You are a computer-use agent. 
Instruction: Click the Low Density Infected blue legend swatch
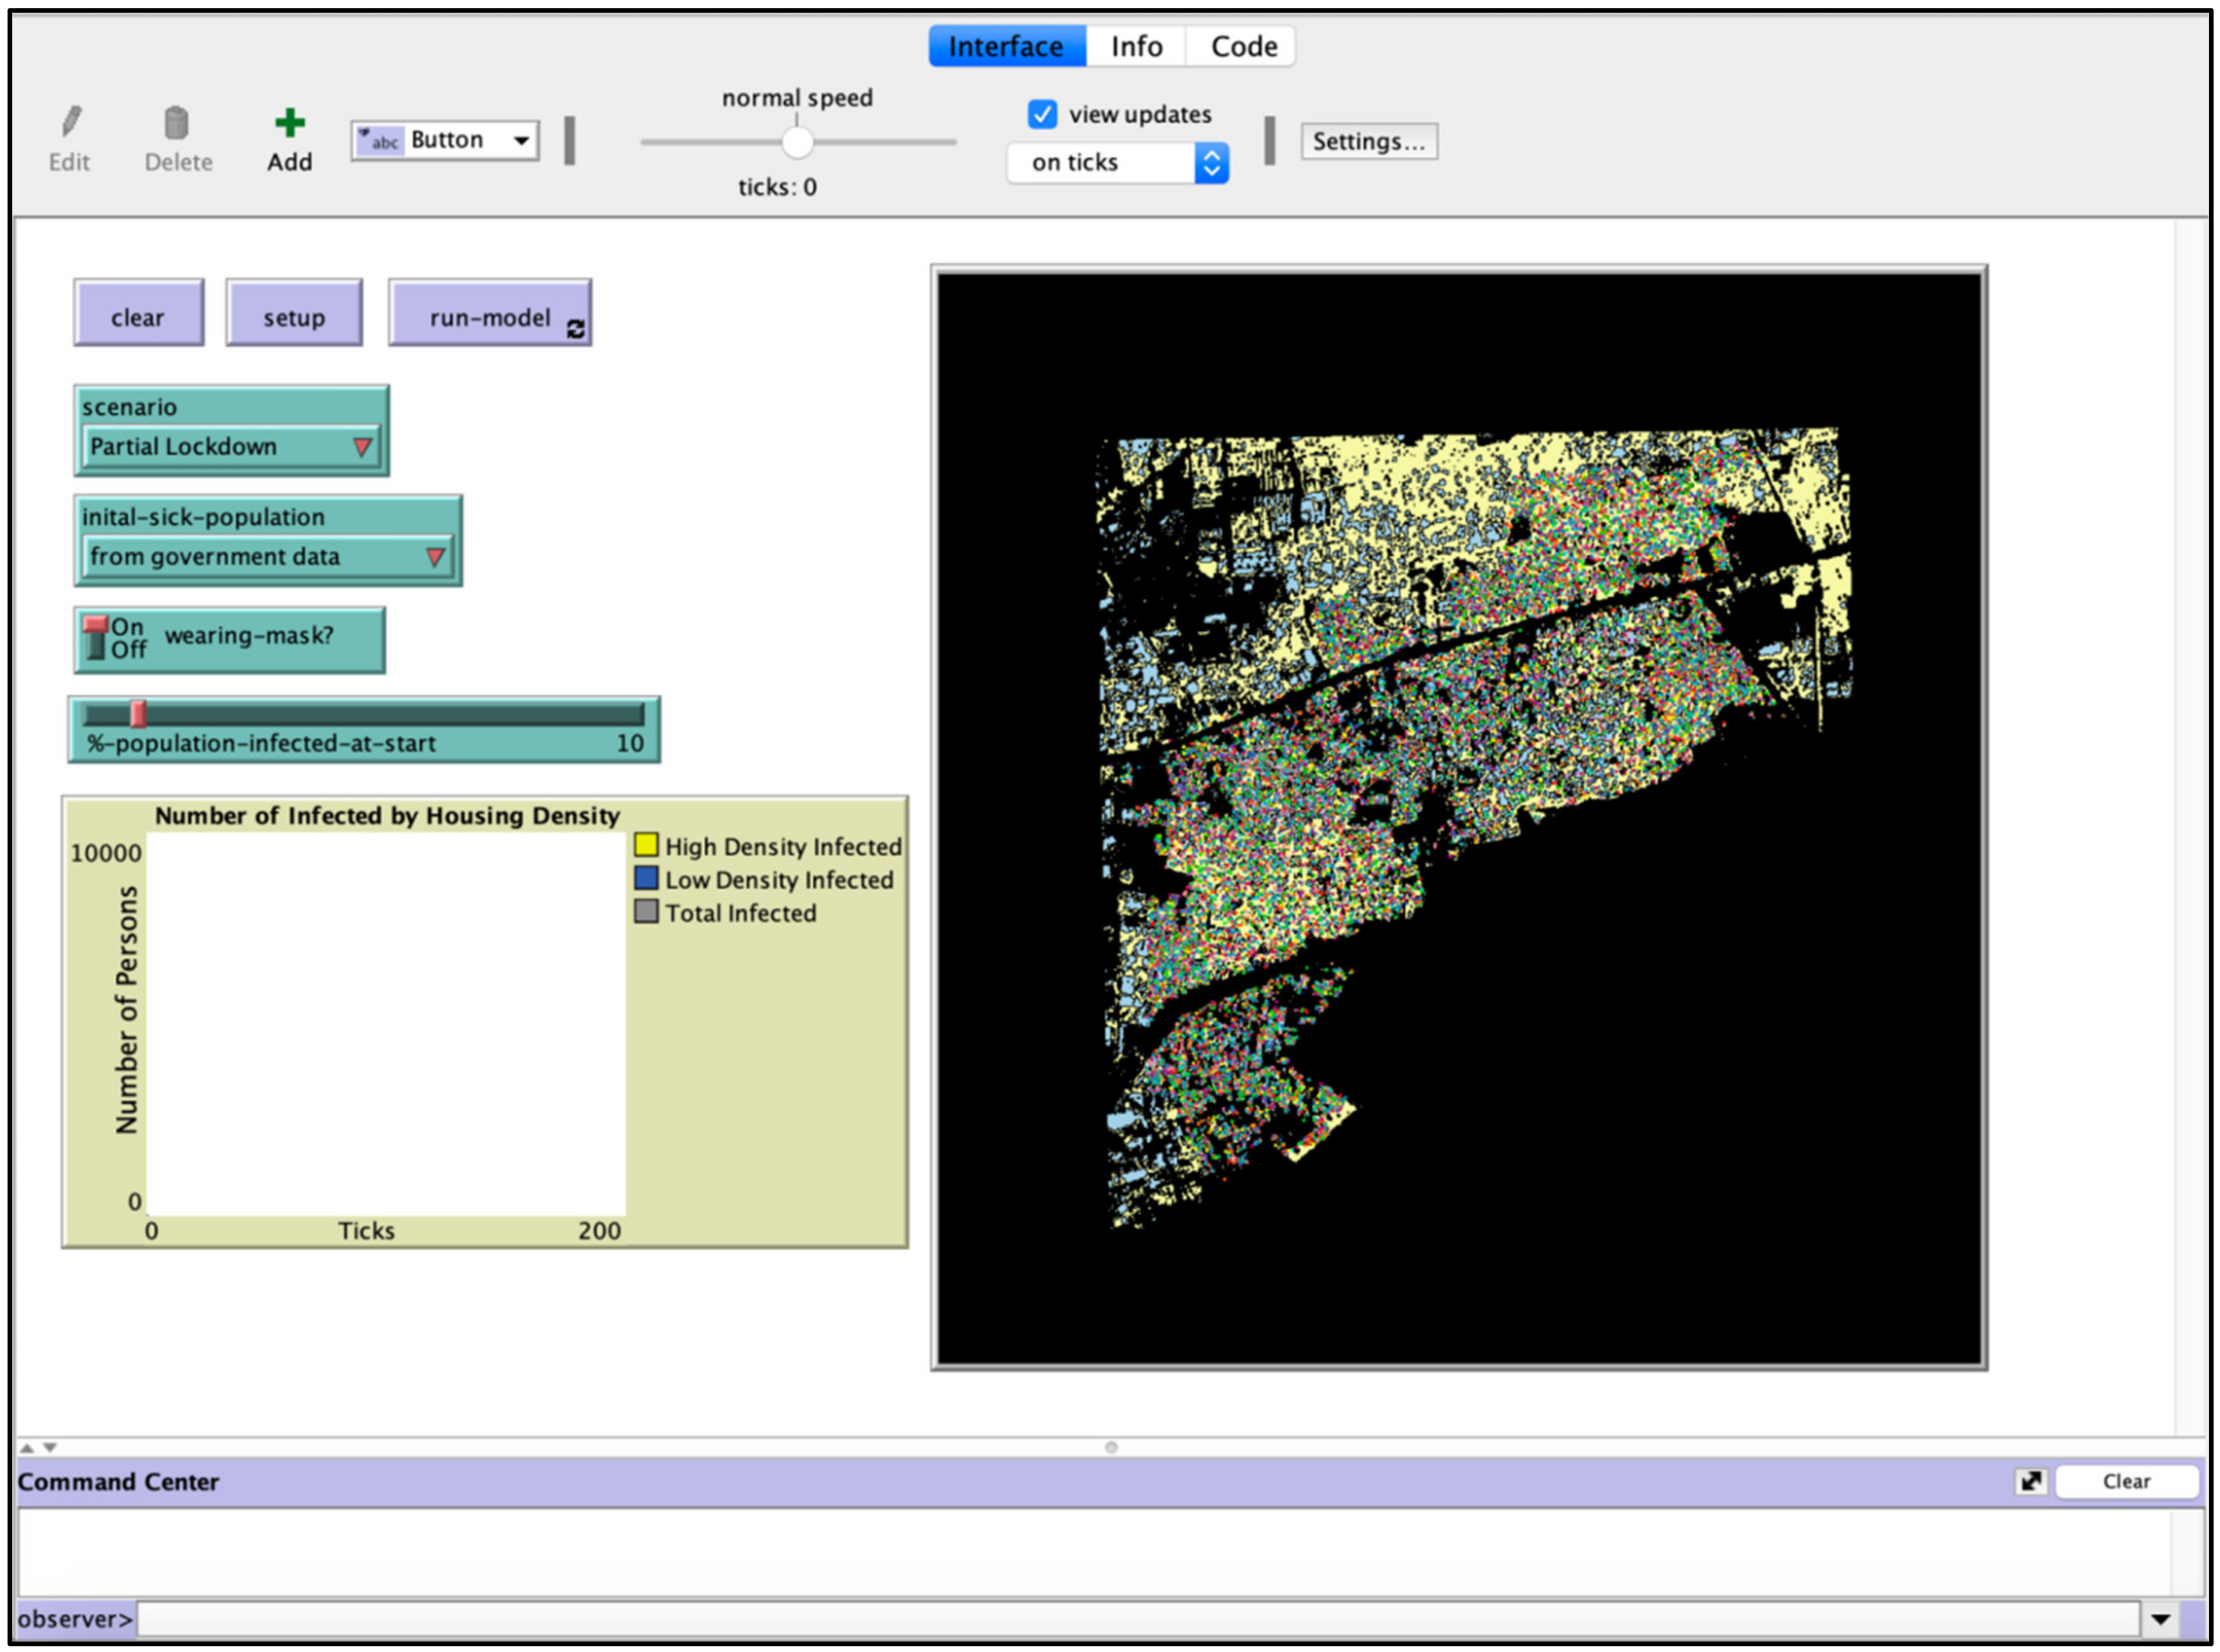coord(646,878)
